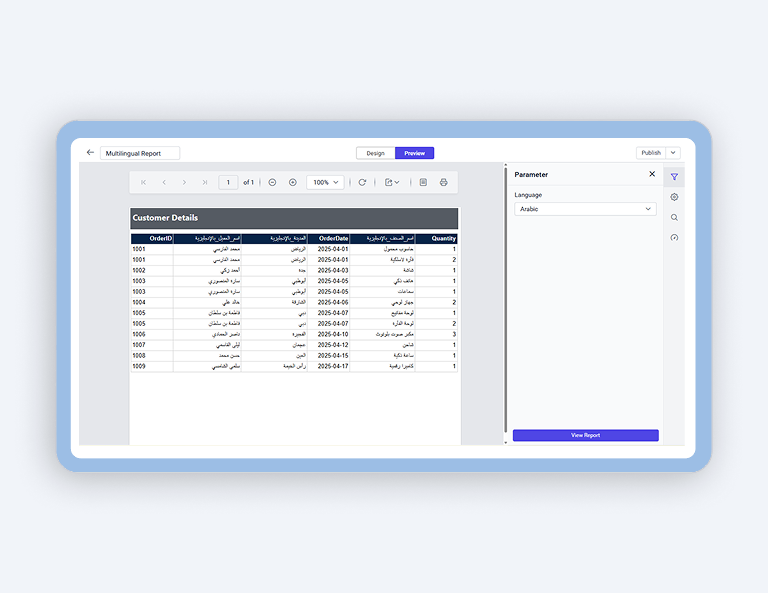This screenshot has width=768, height=593.
Task: Click the date cell 2025-04-12
Action: click(329, 345)
